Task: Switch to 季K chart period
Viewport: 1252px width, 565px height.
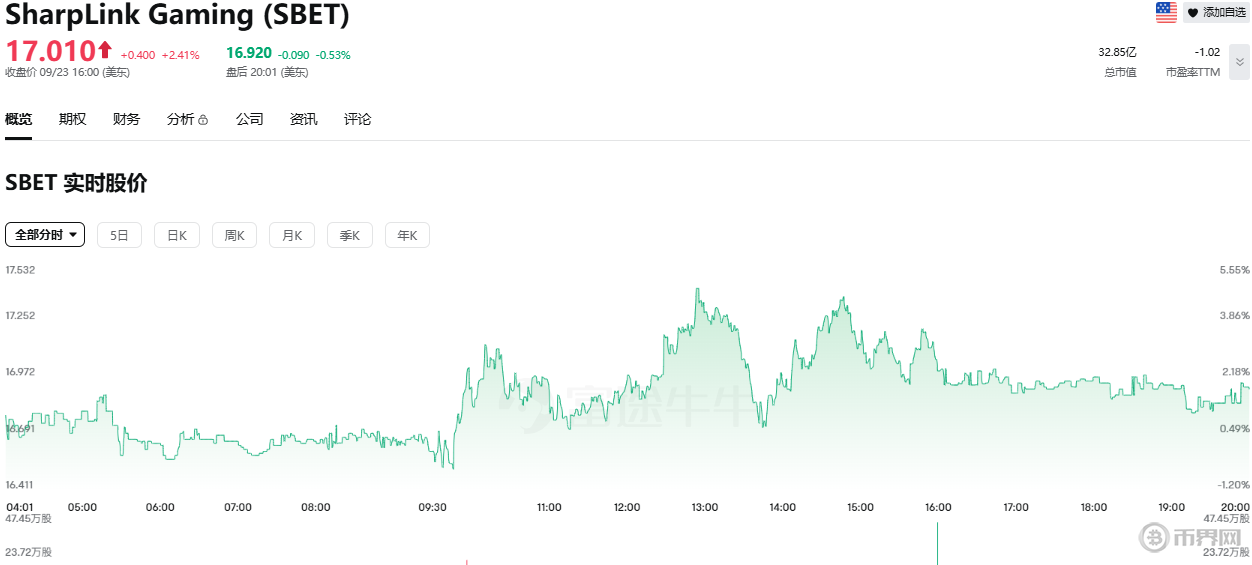Action: (349, 235)
